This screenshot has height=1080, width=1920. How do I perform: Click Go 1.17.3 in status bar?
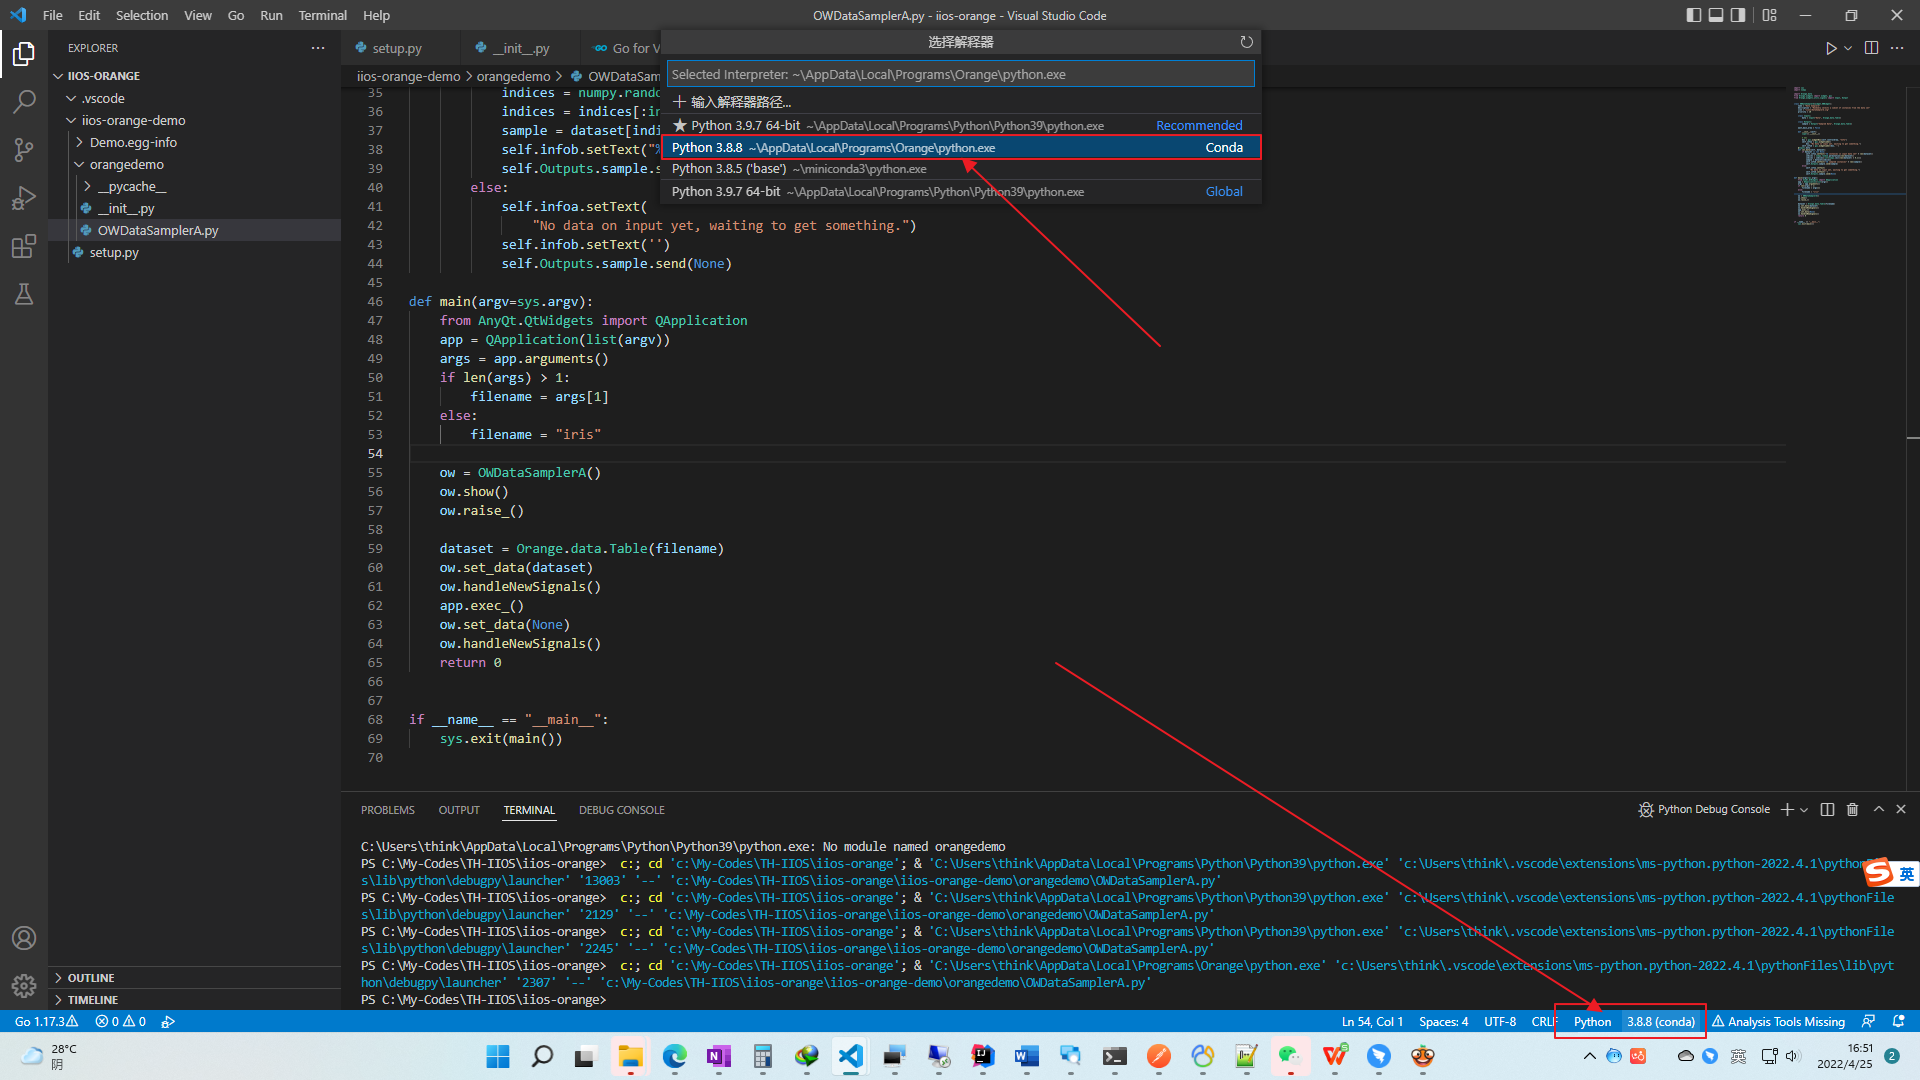[46, 1021]
